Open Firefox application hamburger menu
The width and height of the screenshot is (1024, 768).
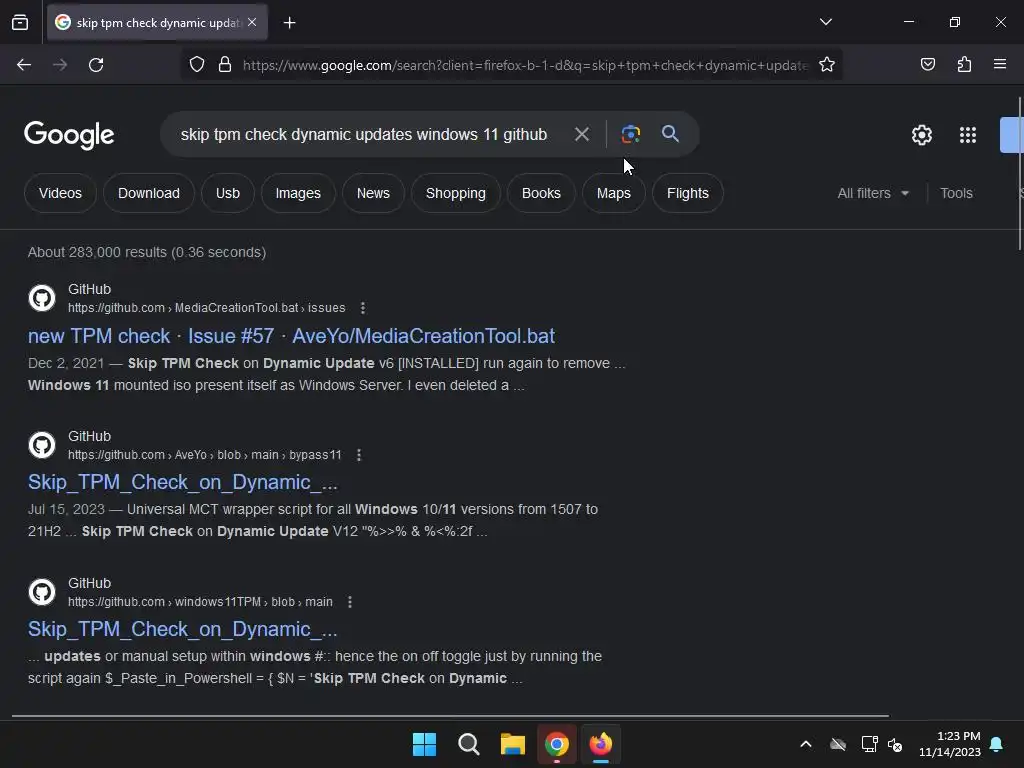(1000, 64)
